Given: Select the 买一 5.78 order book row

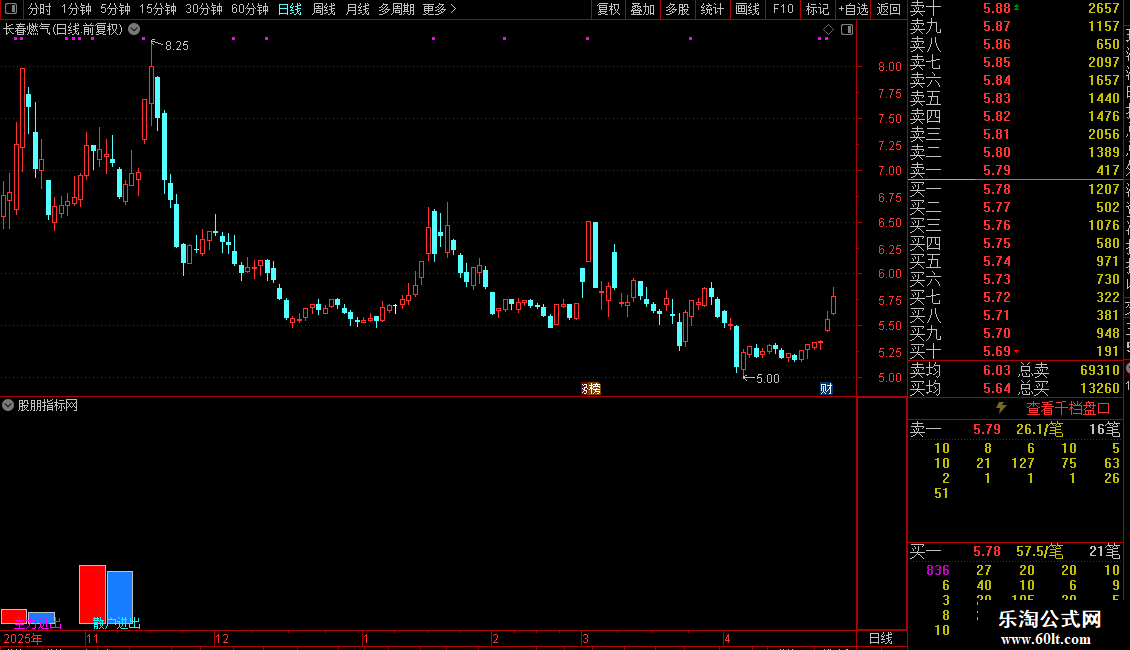Looking at the screenshot, I should click(x=1015, y=189).
